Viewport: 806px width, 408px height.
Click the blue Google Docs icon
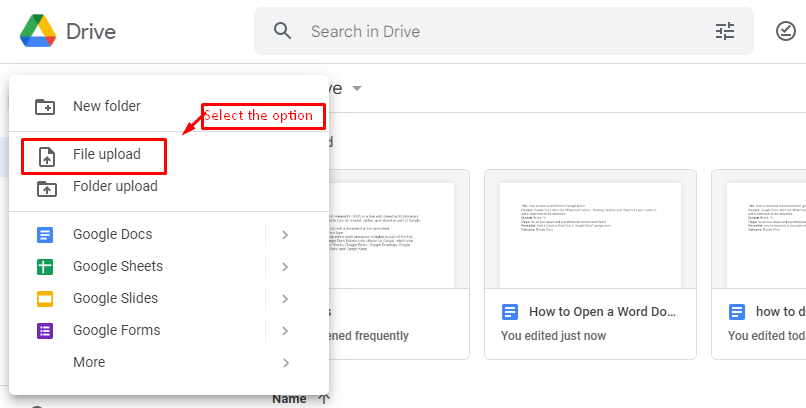[x=45, y=235]
